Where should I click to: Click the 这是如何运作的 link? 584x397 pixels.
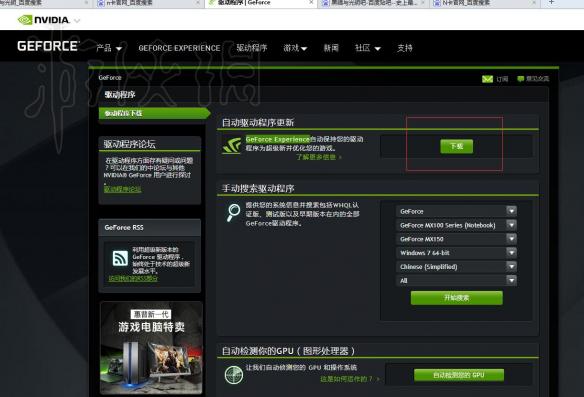pos(349,379)
